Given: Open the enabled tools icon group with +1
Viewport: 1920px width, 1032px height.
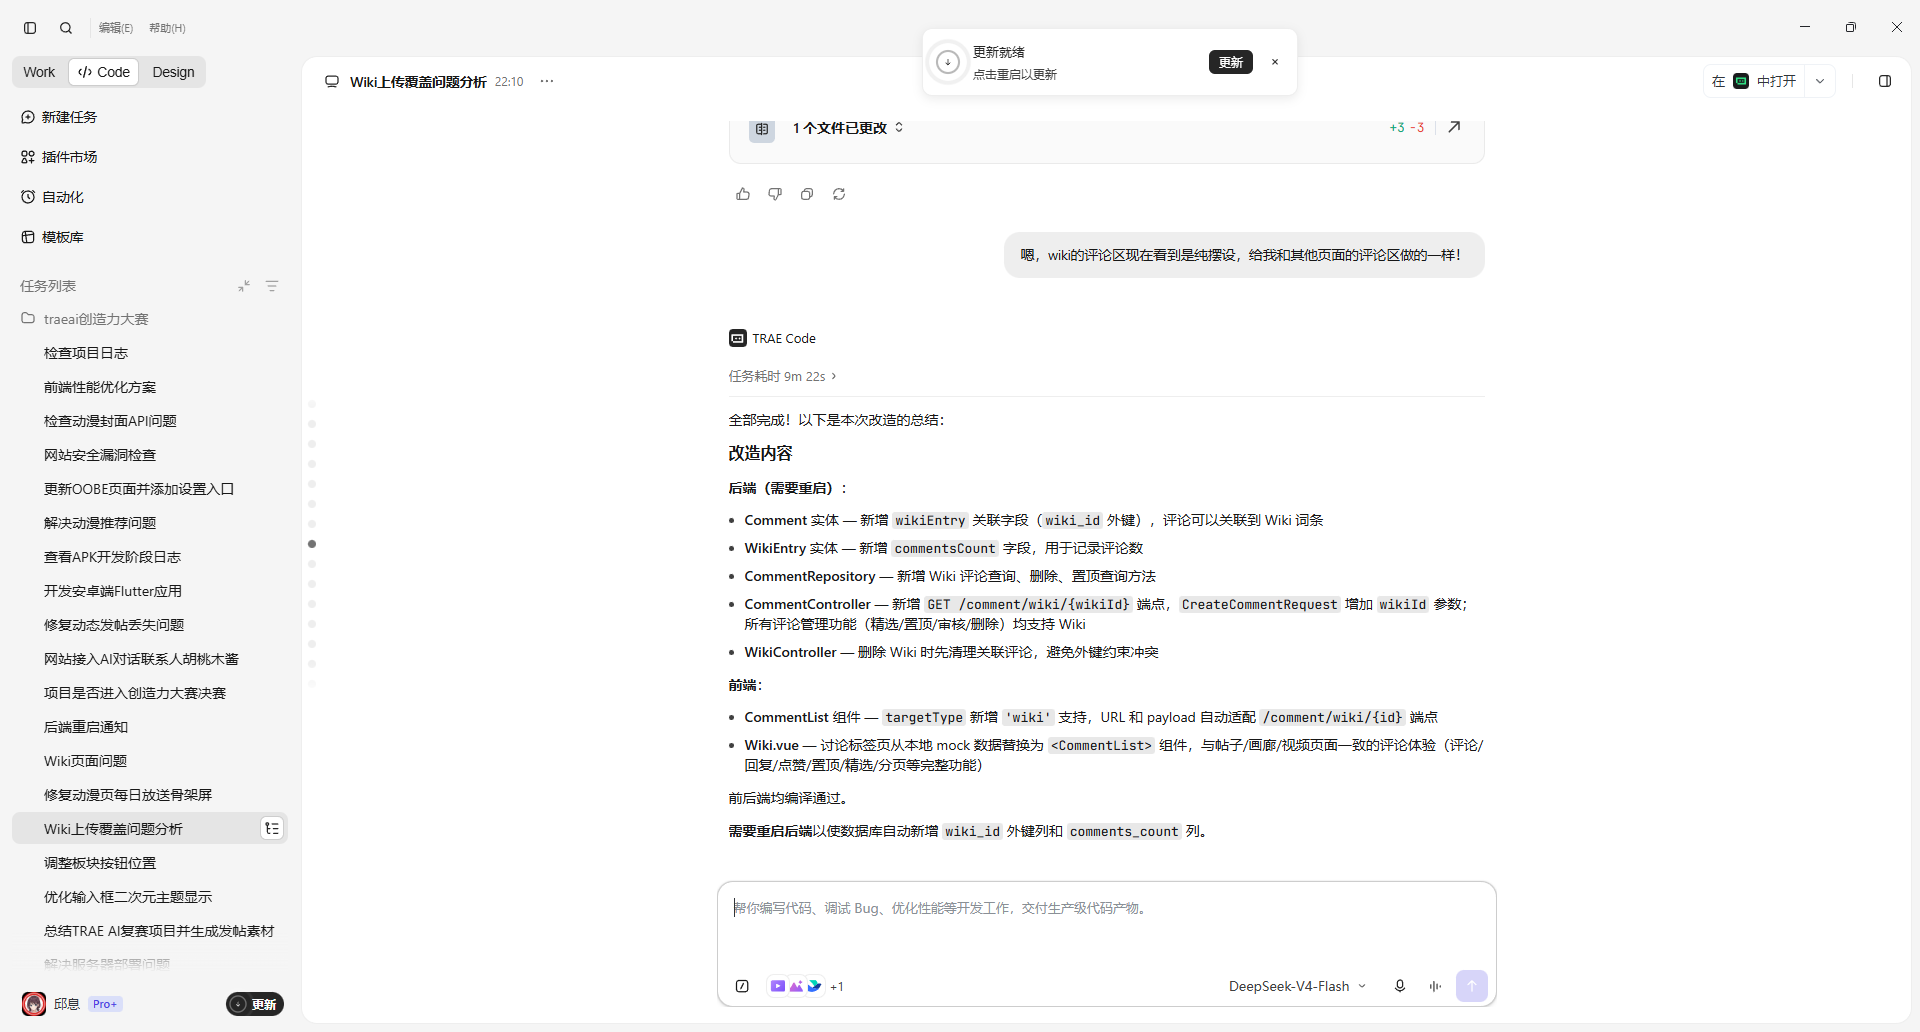Looking at the screenshot, I should (x=806, y=986).
